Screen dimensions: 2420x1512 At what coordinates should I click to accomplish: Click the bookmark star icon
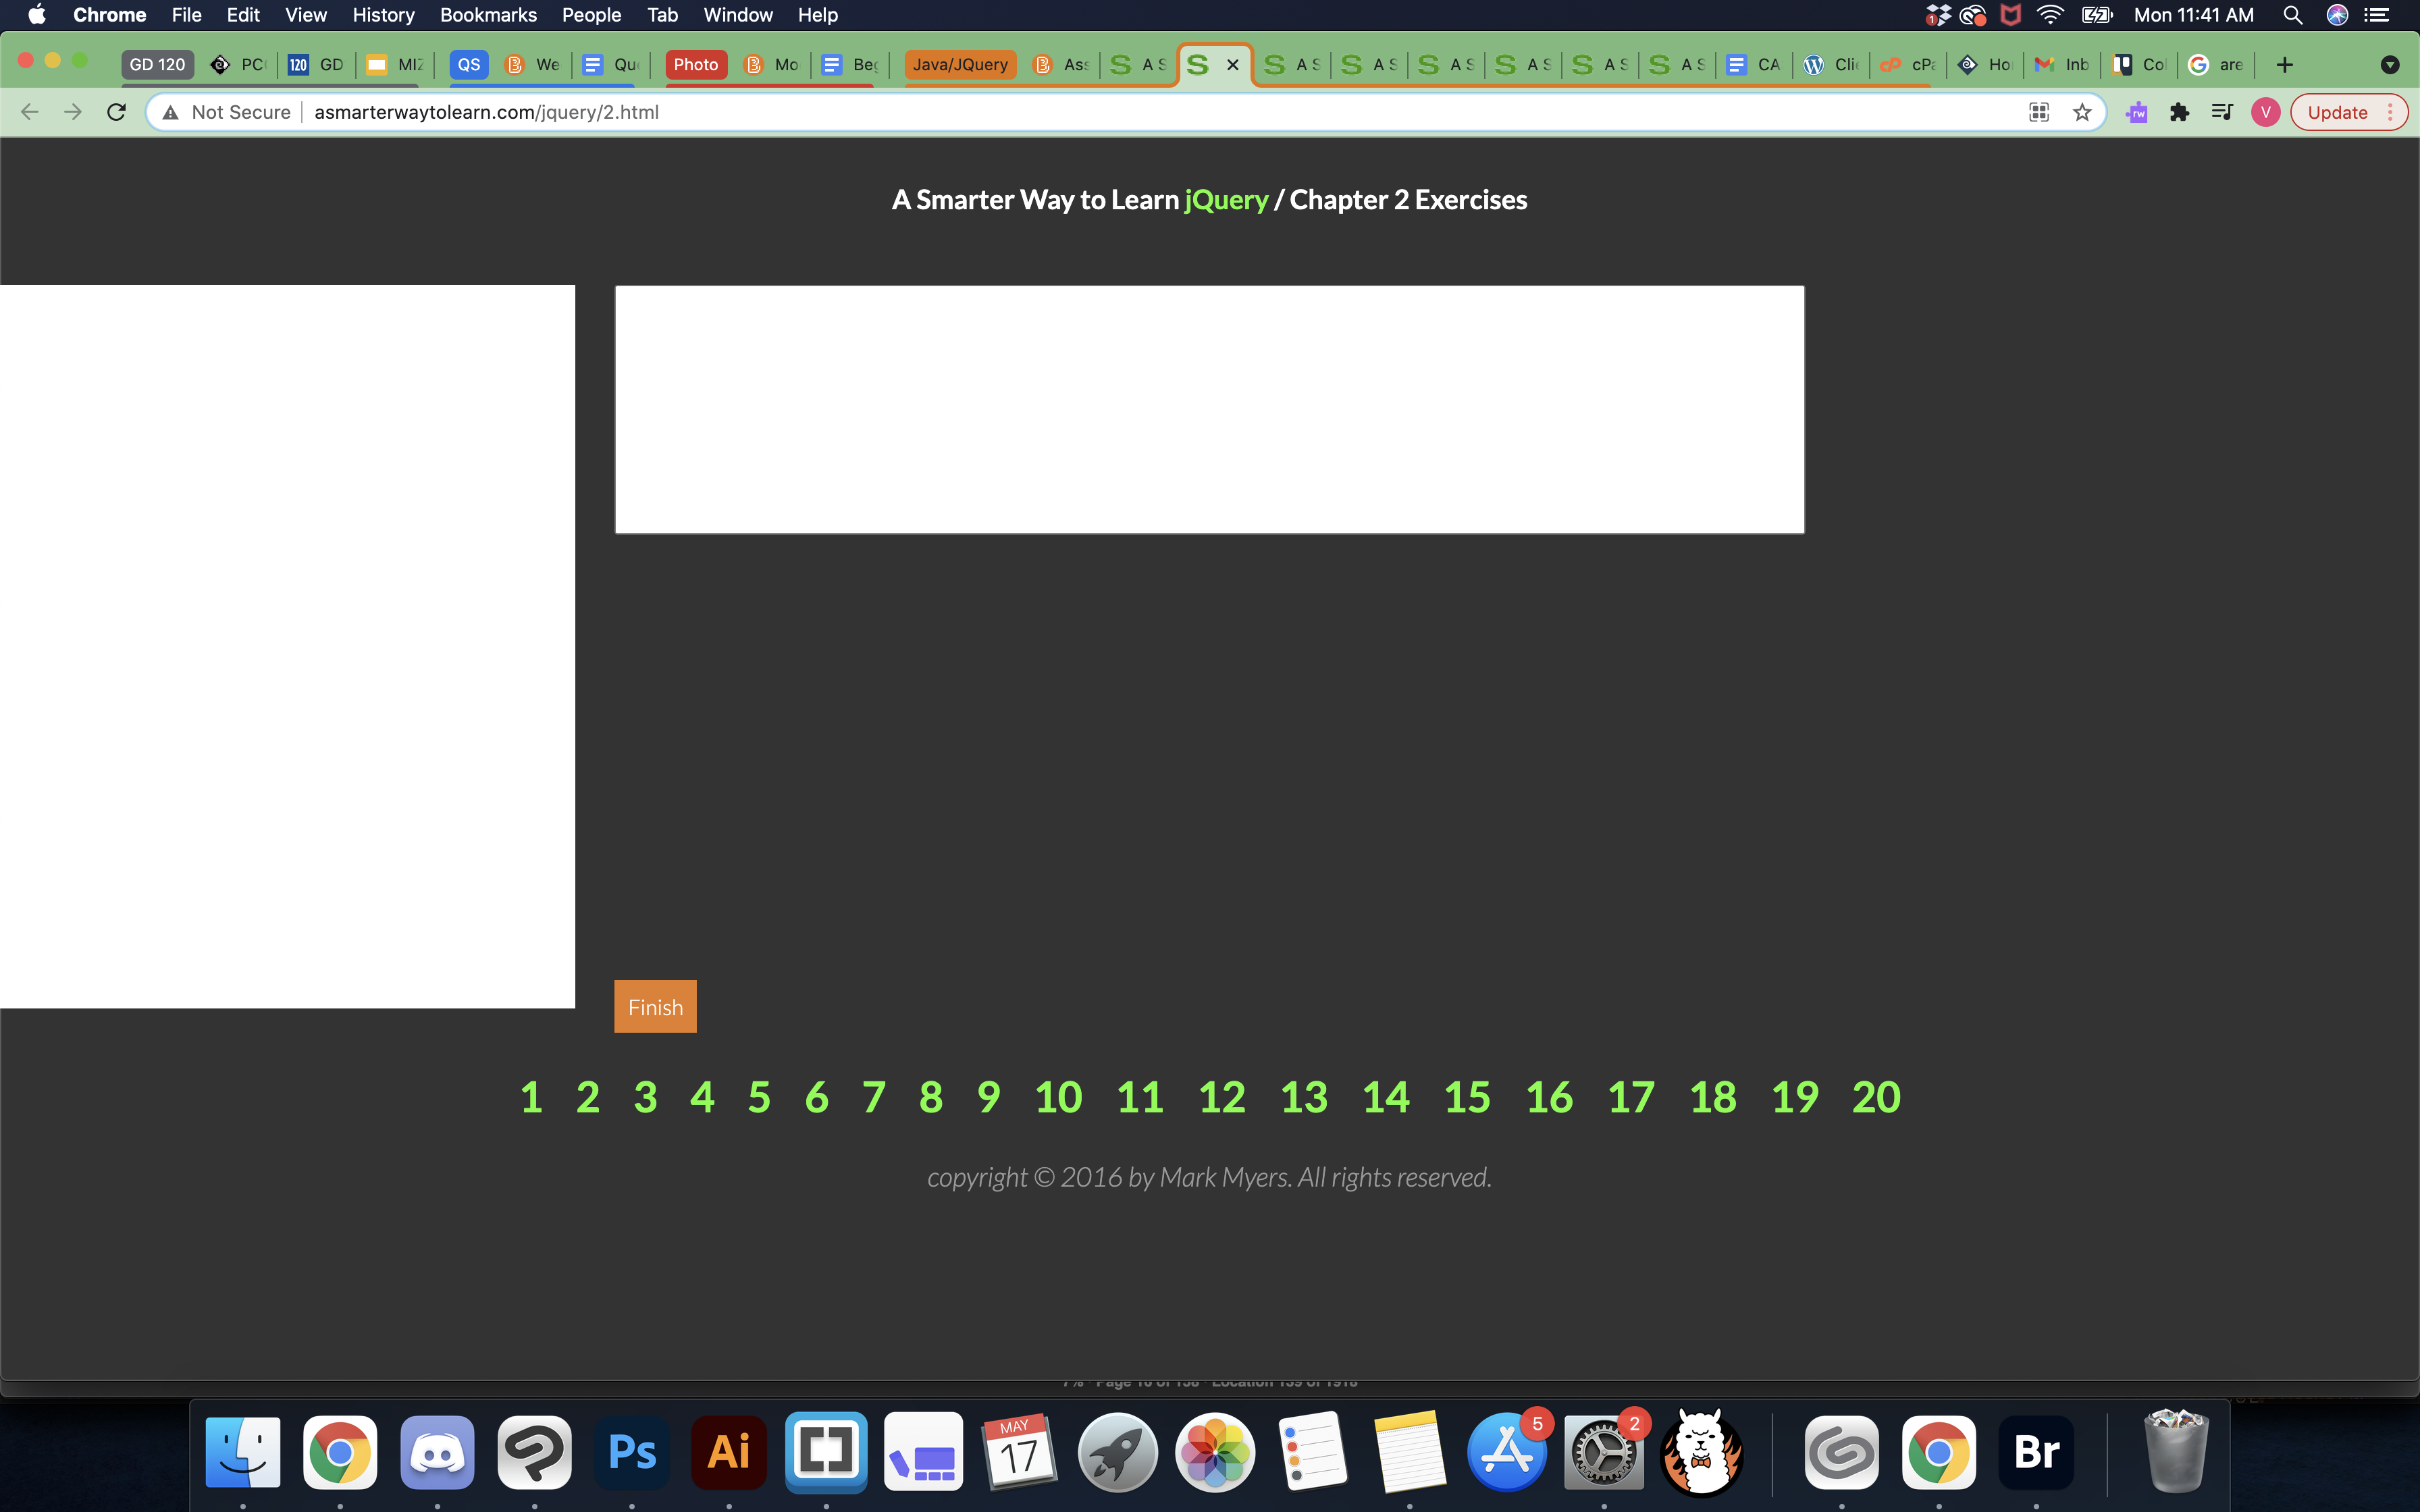click(2082, 112)
